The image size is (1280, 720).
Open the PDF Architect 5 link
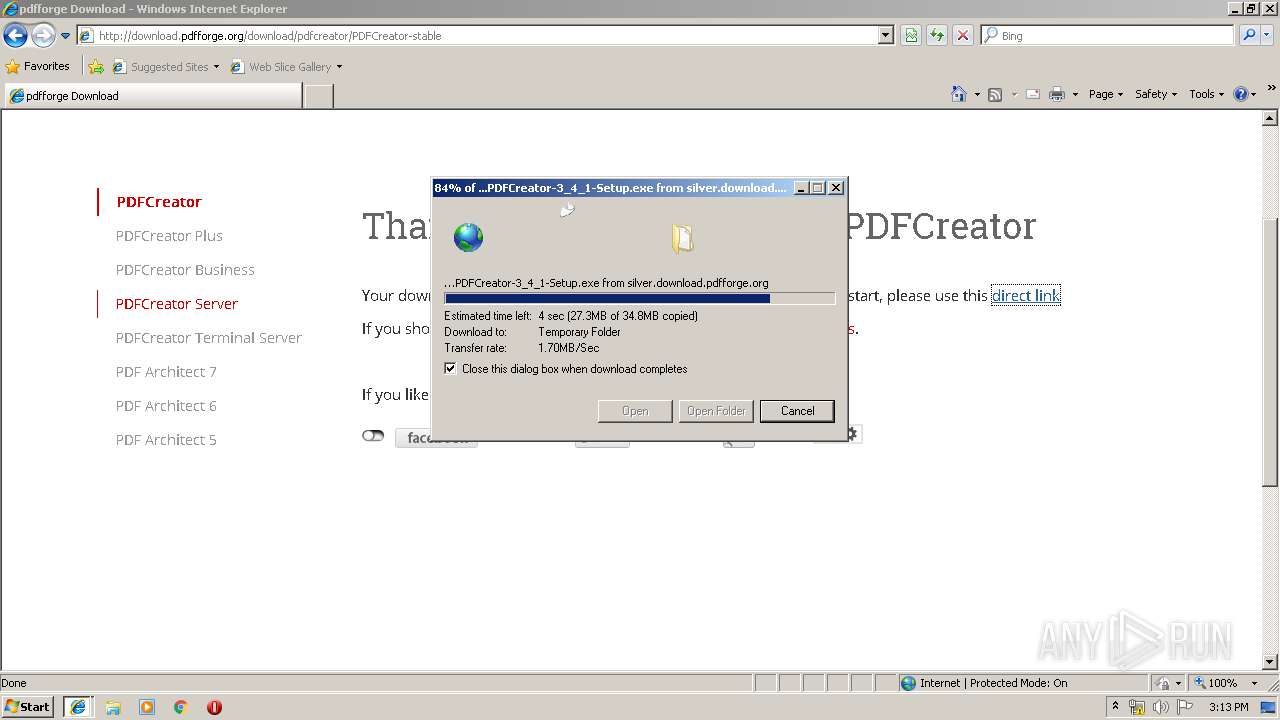coord(166,440)
